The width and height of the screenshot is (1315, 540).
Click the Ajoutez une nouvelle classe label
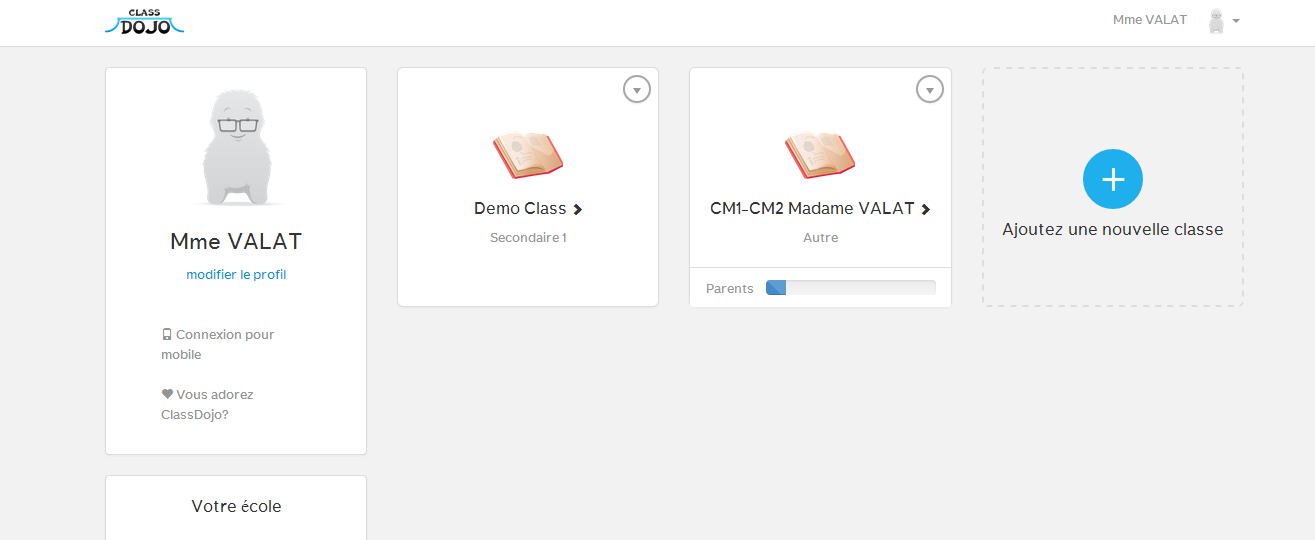coord(1113,229)
